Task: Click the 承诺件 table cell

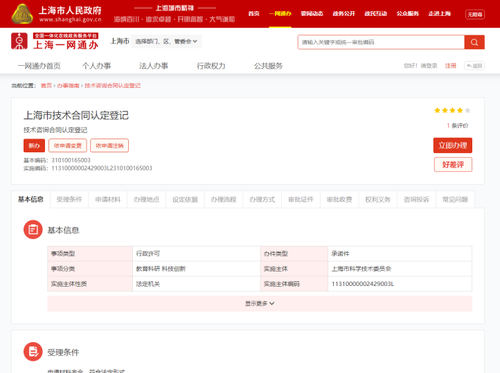Action: point(400,254)
